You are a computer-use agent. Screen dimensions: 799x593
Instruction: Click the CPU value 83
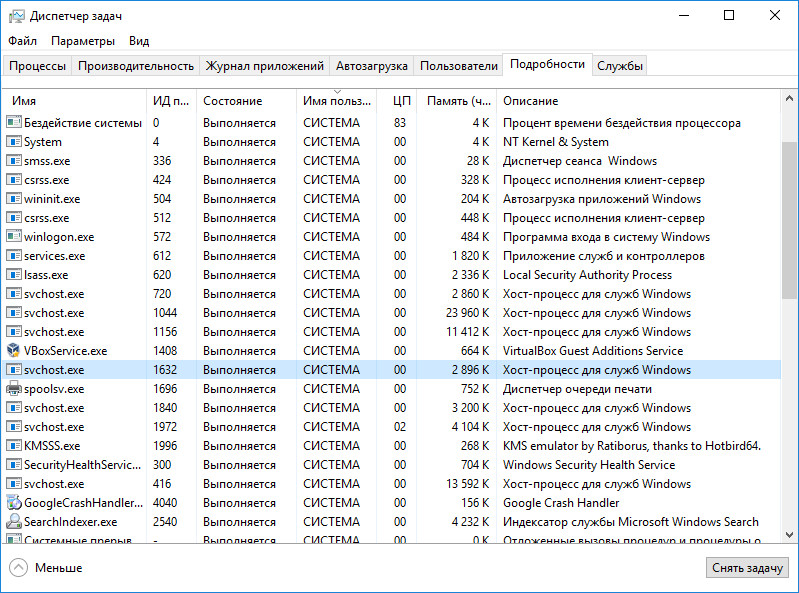[400, 122]
